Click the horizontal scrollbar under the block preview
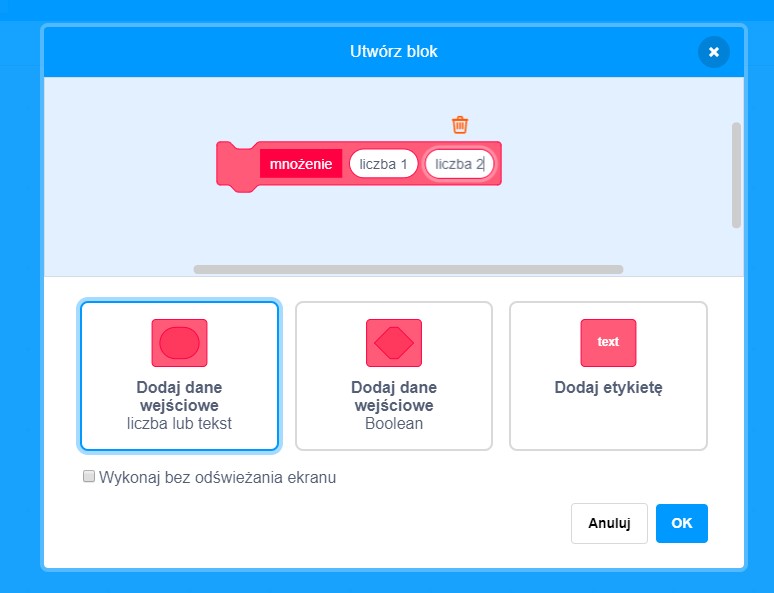774x593 pixels. [408, 269]
